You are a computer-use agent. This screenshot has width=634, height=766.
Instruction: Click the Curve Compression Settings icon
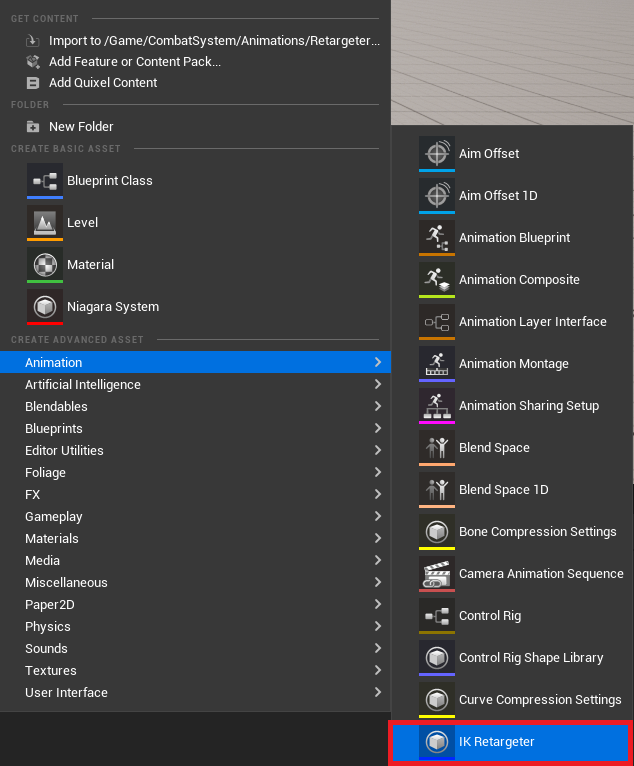[437, 700]
